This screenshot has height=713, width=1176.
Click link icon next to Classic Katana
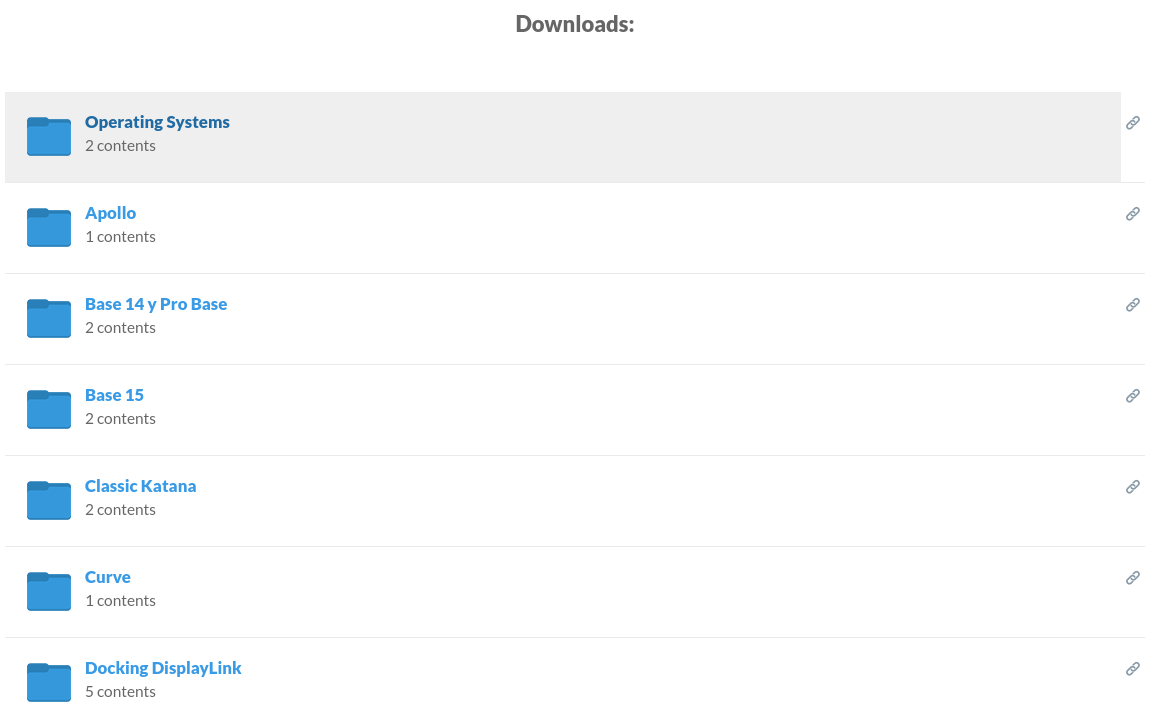click(1133, 487)
